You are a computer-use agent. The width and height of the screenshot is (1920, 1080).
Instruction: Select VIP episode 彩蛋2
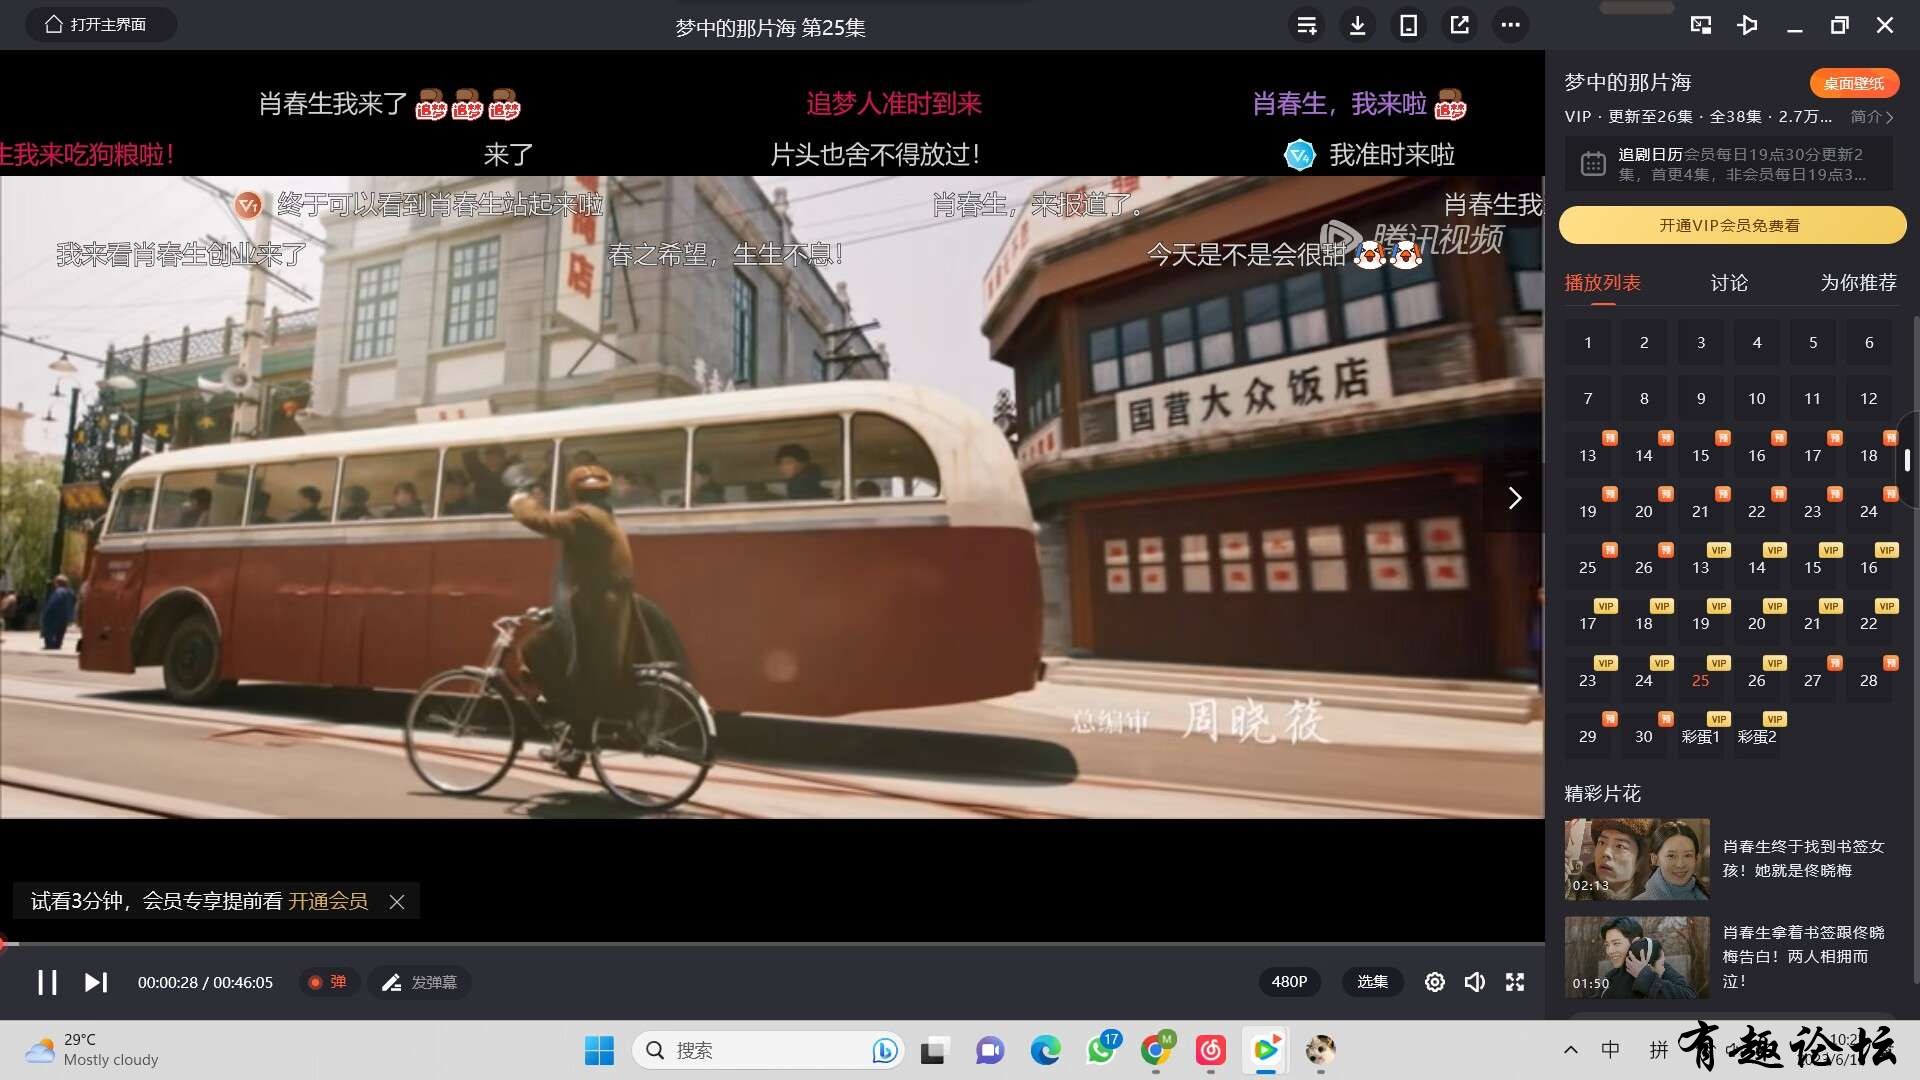[x=1757, y=736]
